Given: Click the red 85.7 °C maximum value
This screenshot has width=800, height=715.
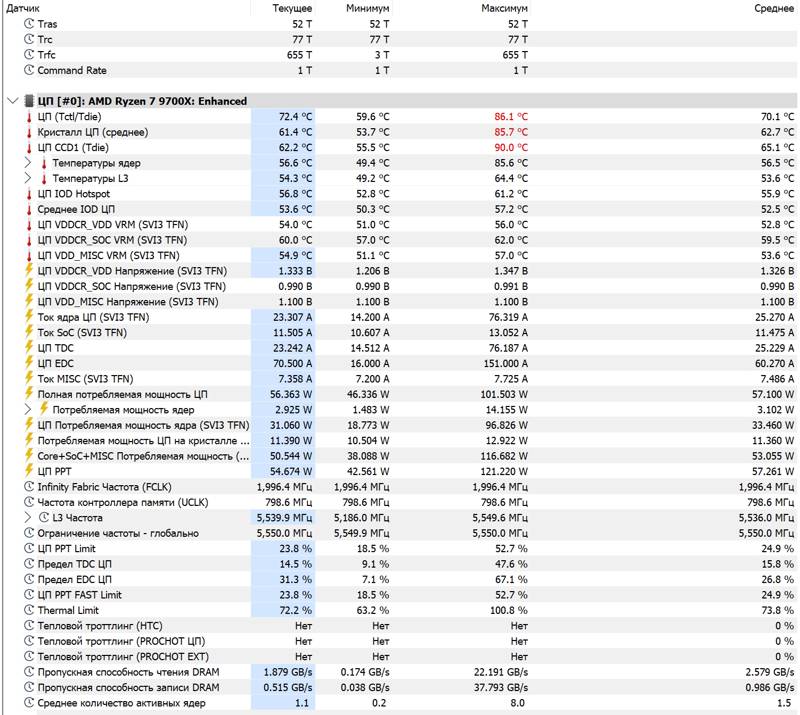Looking at the screenshot, I should (511, 132).
